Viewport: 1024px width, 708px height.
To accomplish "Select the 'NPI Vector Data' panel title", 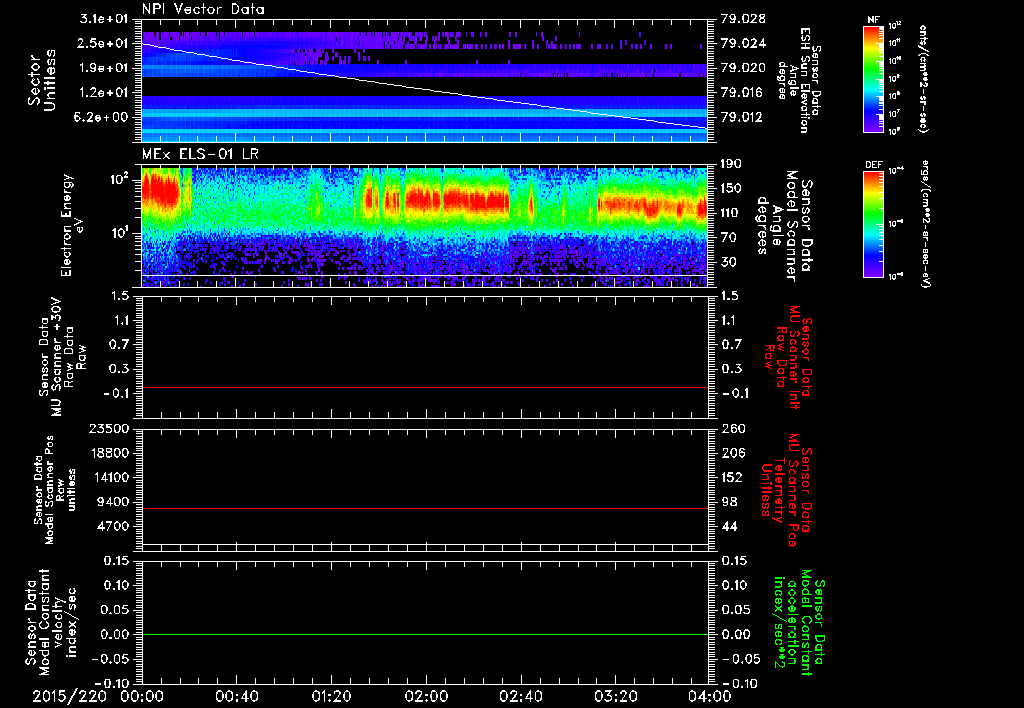I will 203,9.
